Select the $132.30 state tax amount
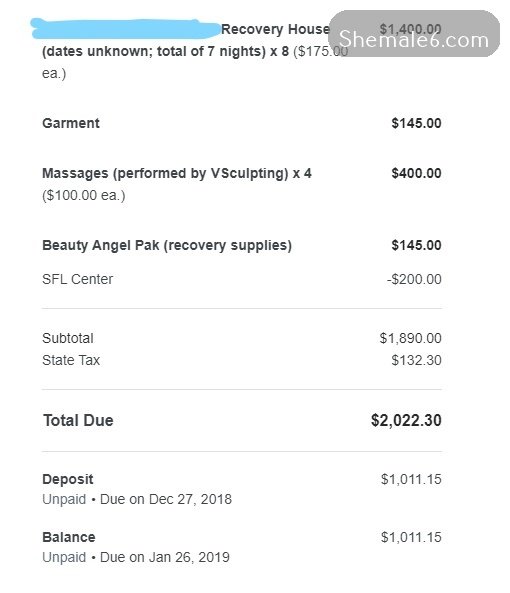 [x=416, y=360]
